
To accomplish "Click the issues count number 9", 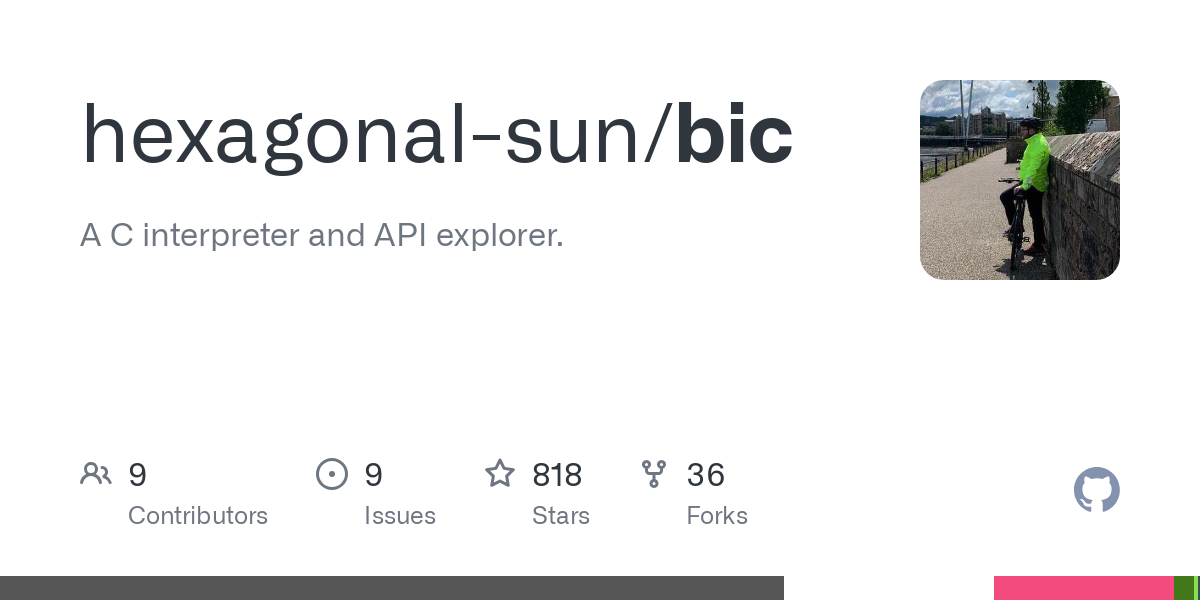I will coord(374,475).
